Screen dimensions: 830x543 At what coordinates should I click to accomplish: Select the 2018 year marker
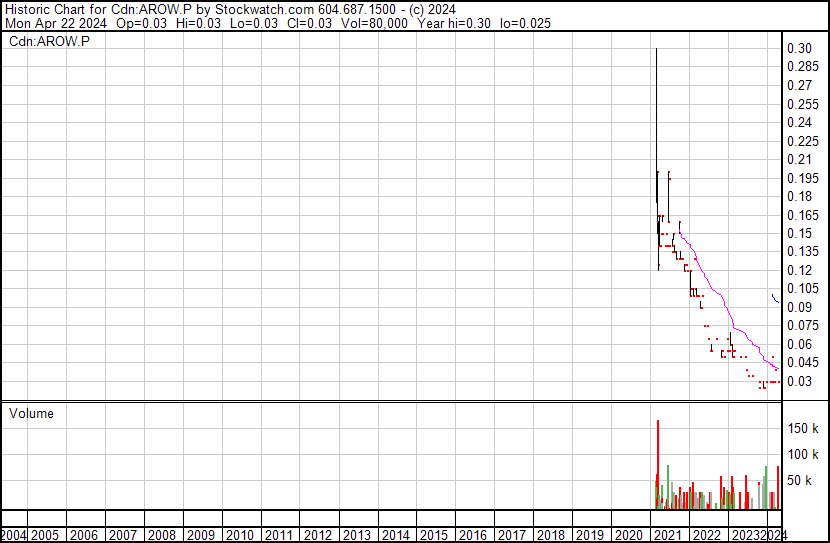pyautogui.click(x=551, y=535)
